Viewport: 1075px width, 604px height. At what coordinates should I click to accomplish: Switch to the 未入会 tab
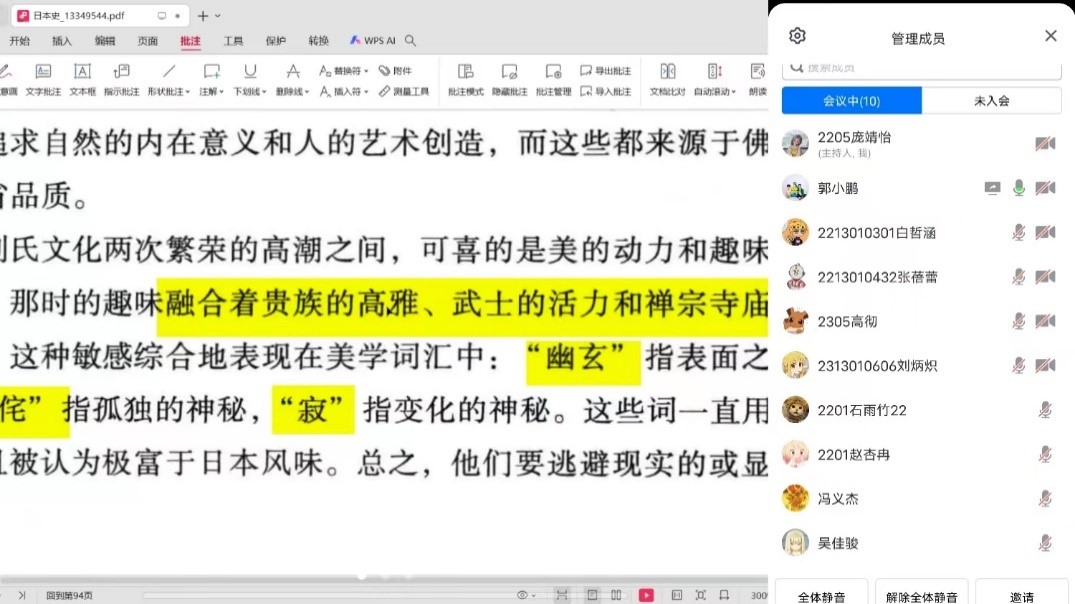(991, 101)
